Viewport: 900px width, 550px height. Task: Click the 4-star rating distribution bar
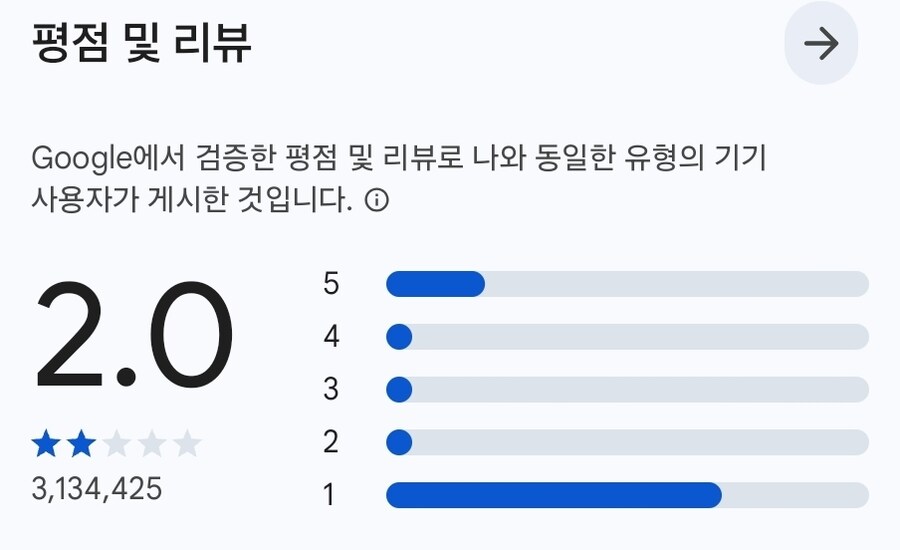tap(627, 337)
